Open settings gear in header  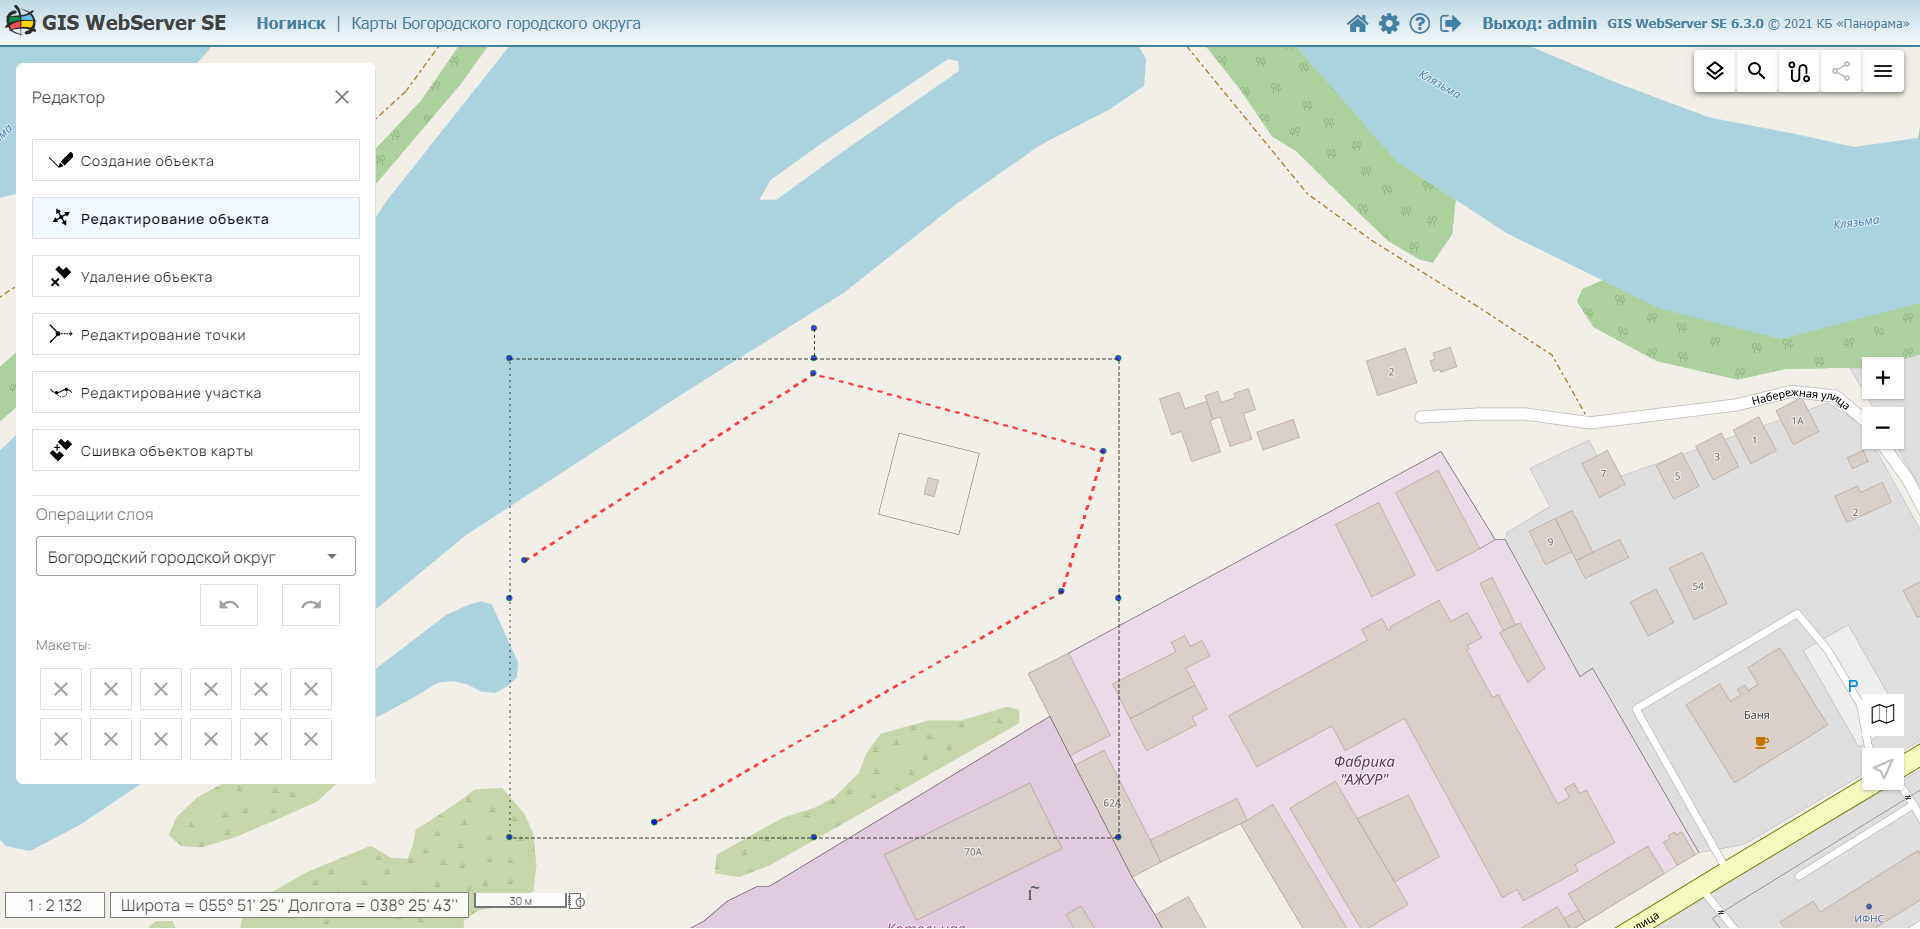[x=1389, y=23]
